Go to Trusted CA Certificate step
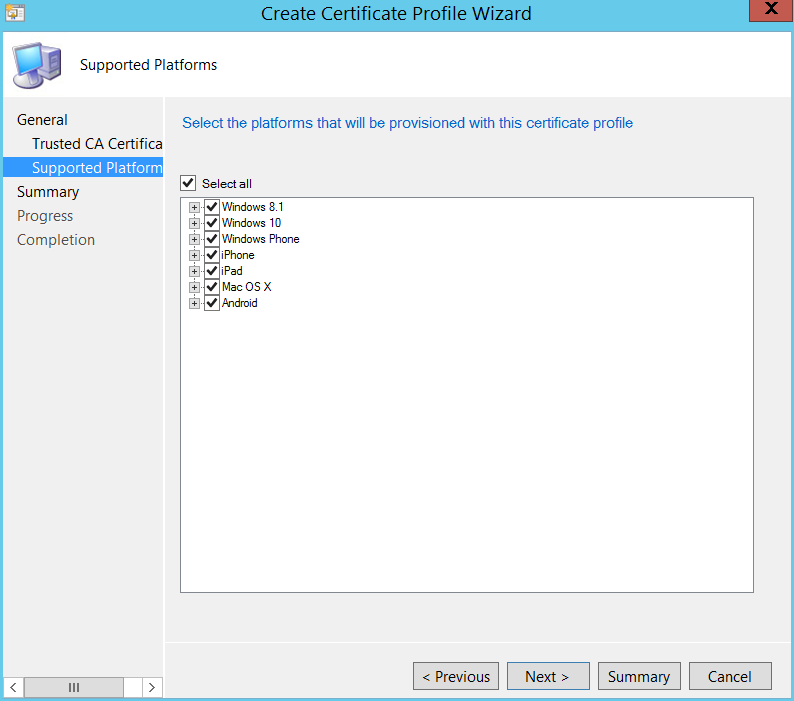Screen dimensions: 794x701 tap(97, 144)
